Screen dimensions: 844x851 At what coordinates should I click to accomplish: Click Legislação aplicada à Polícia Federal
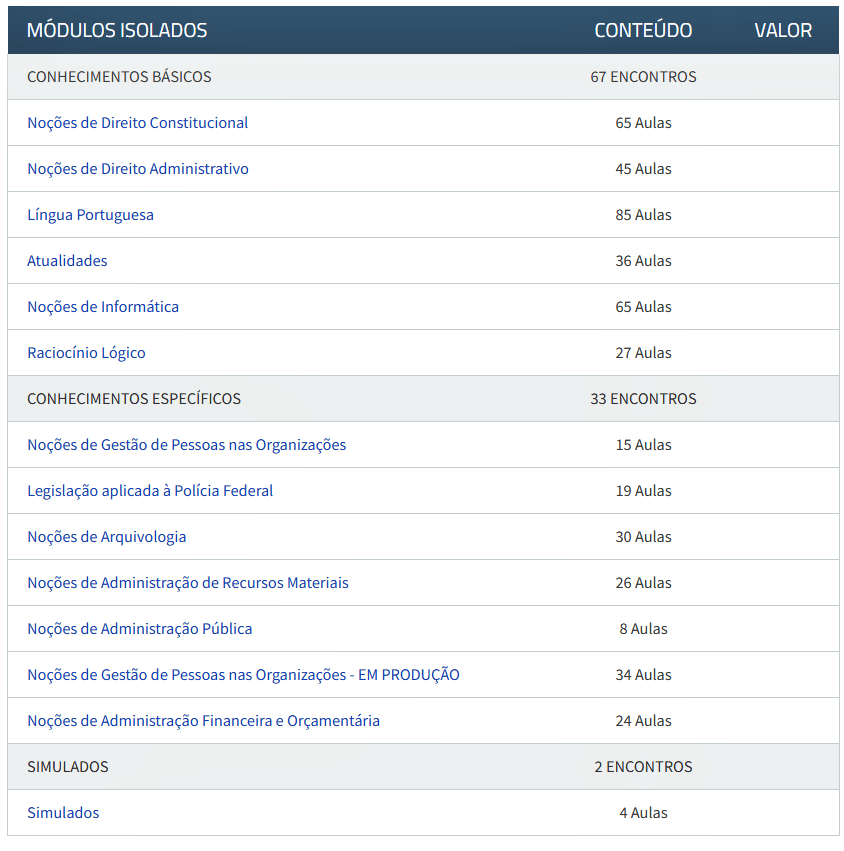pos(150,491)
